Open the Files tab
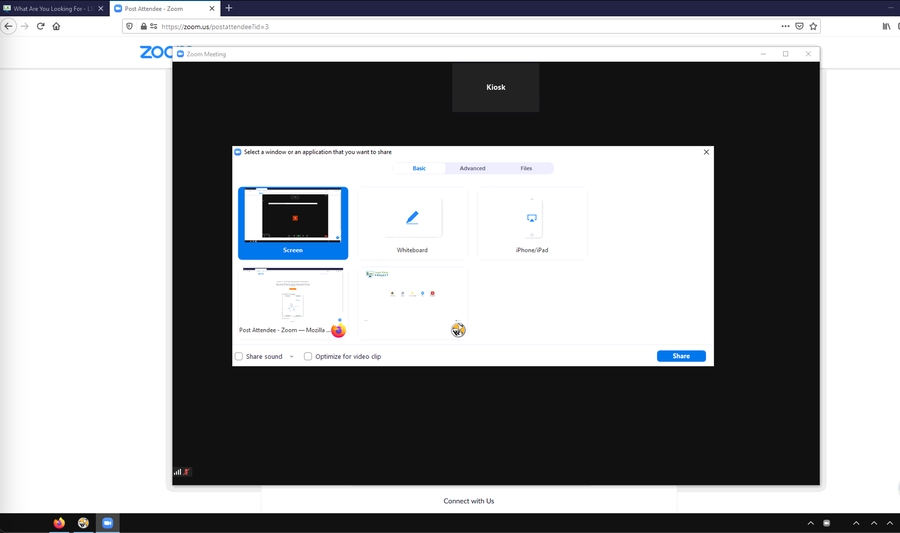900x533 pixels. (526, 168)
